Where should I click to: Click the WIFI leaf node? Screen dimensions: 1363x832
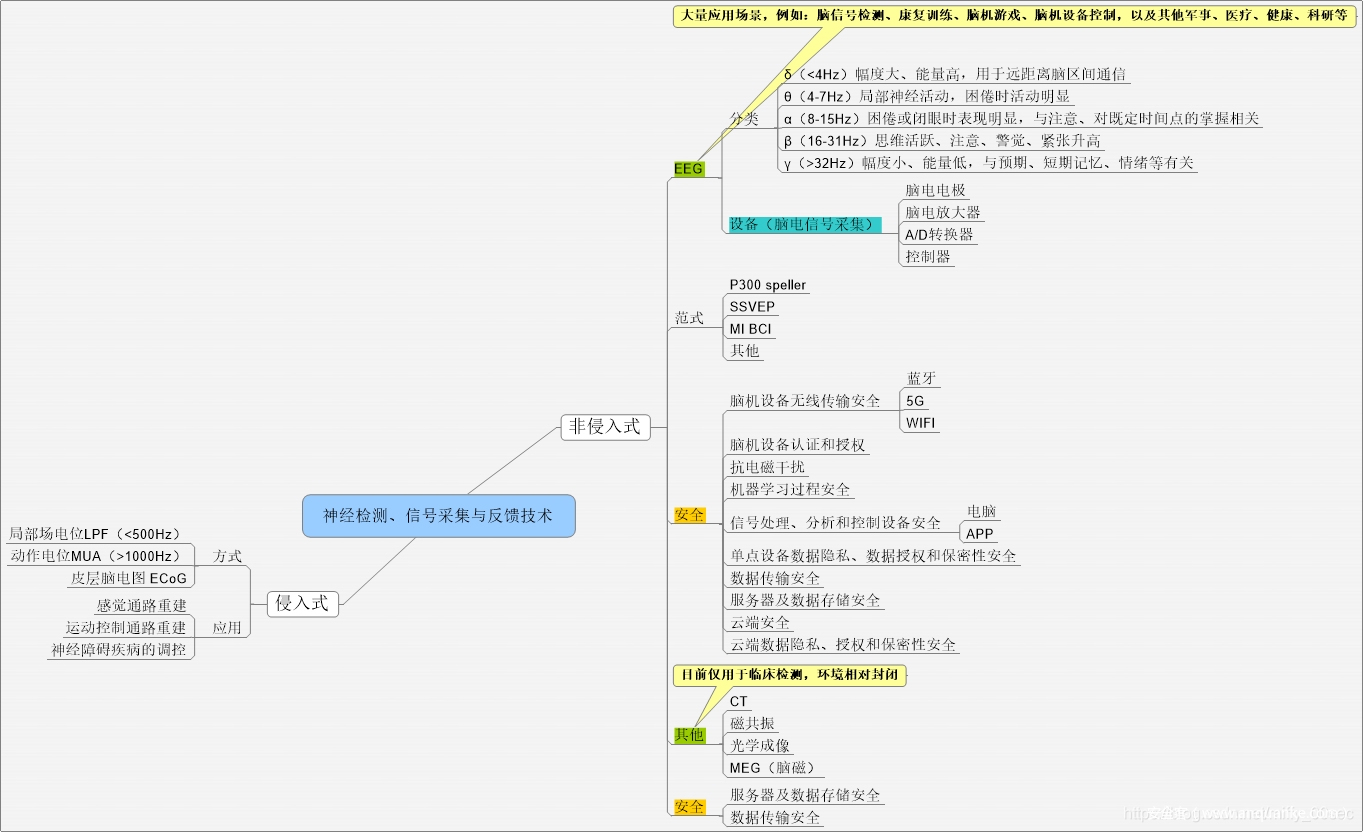pyautogui.click(x=921, y=423)
